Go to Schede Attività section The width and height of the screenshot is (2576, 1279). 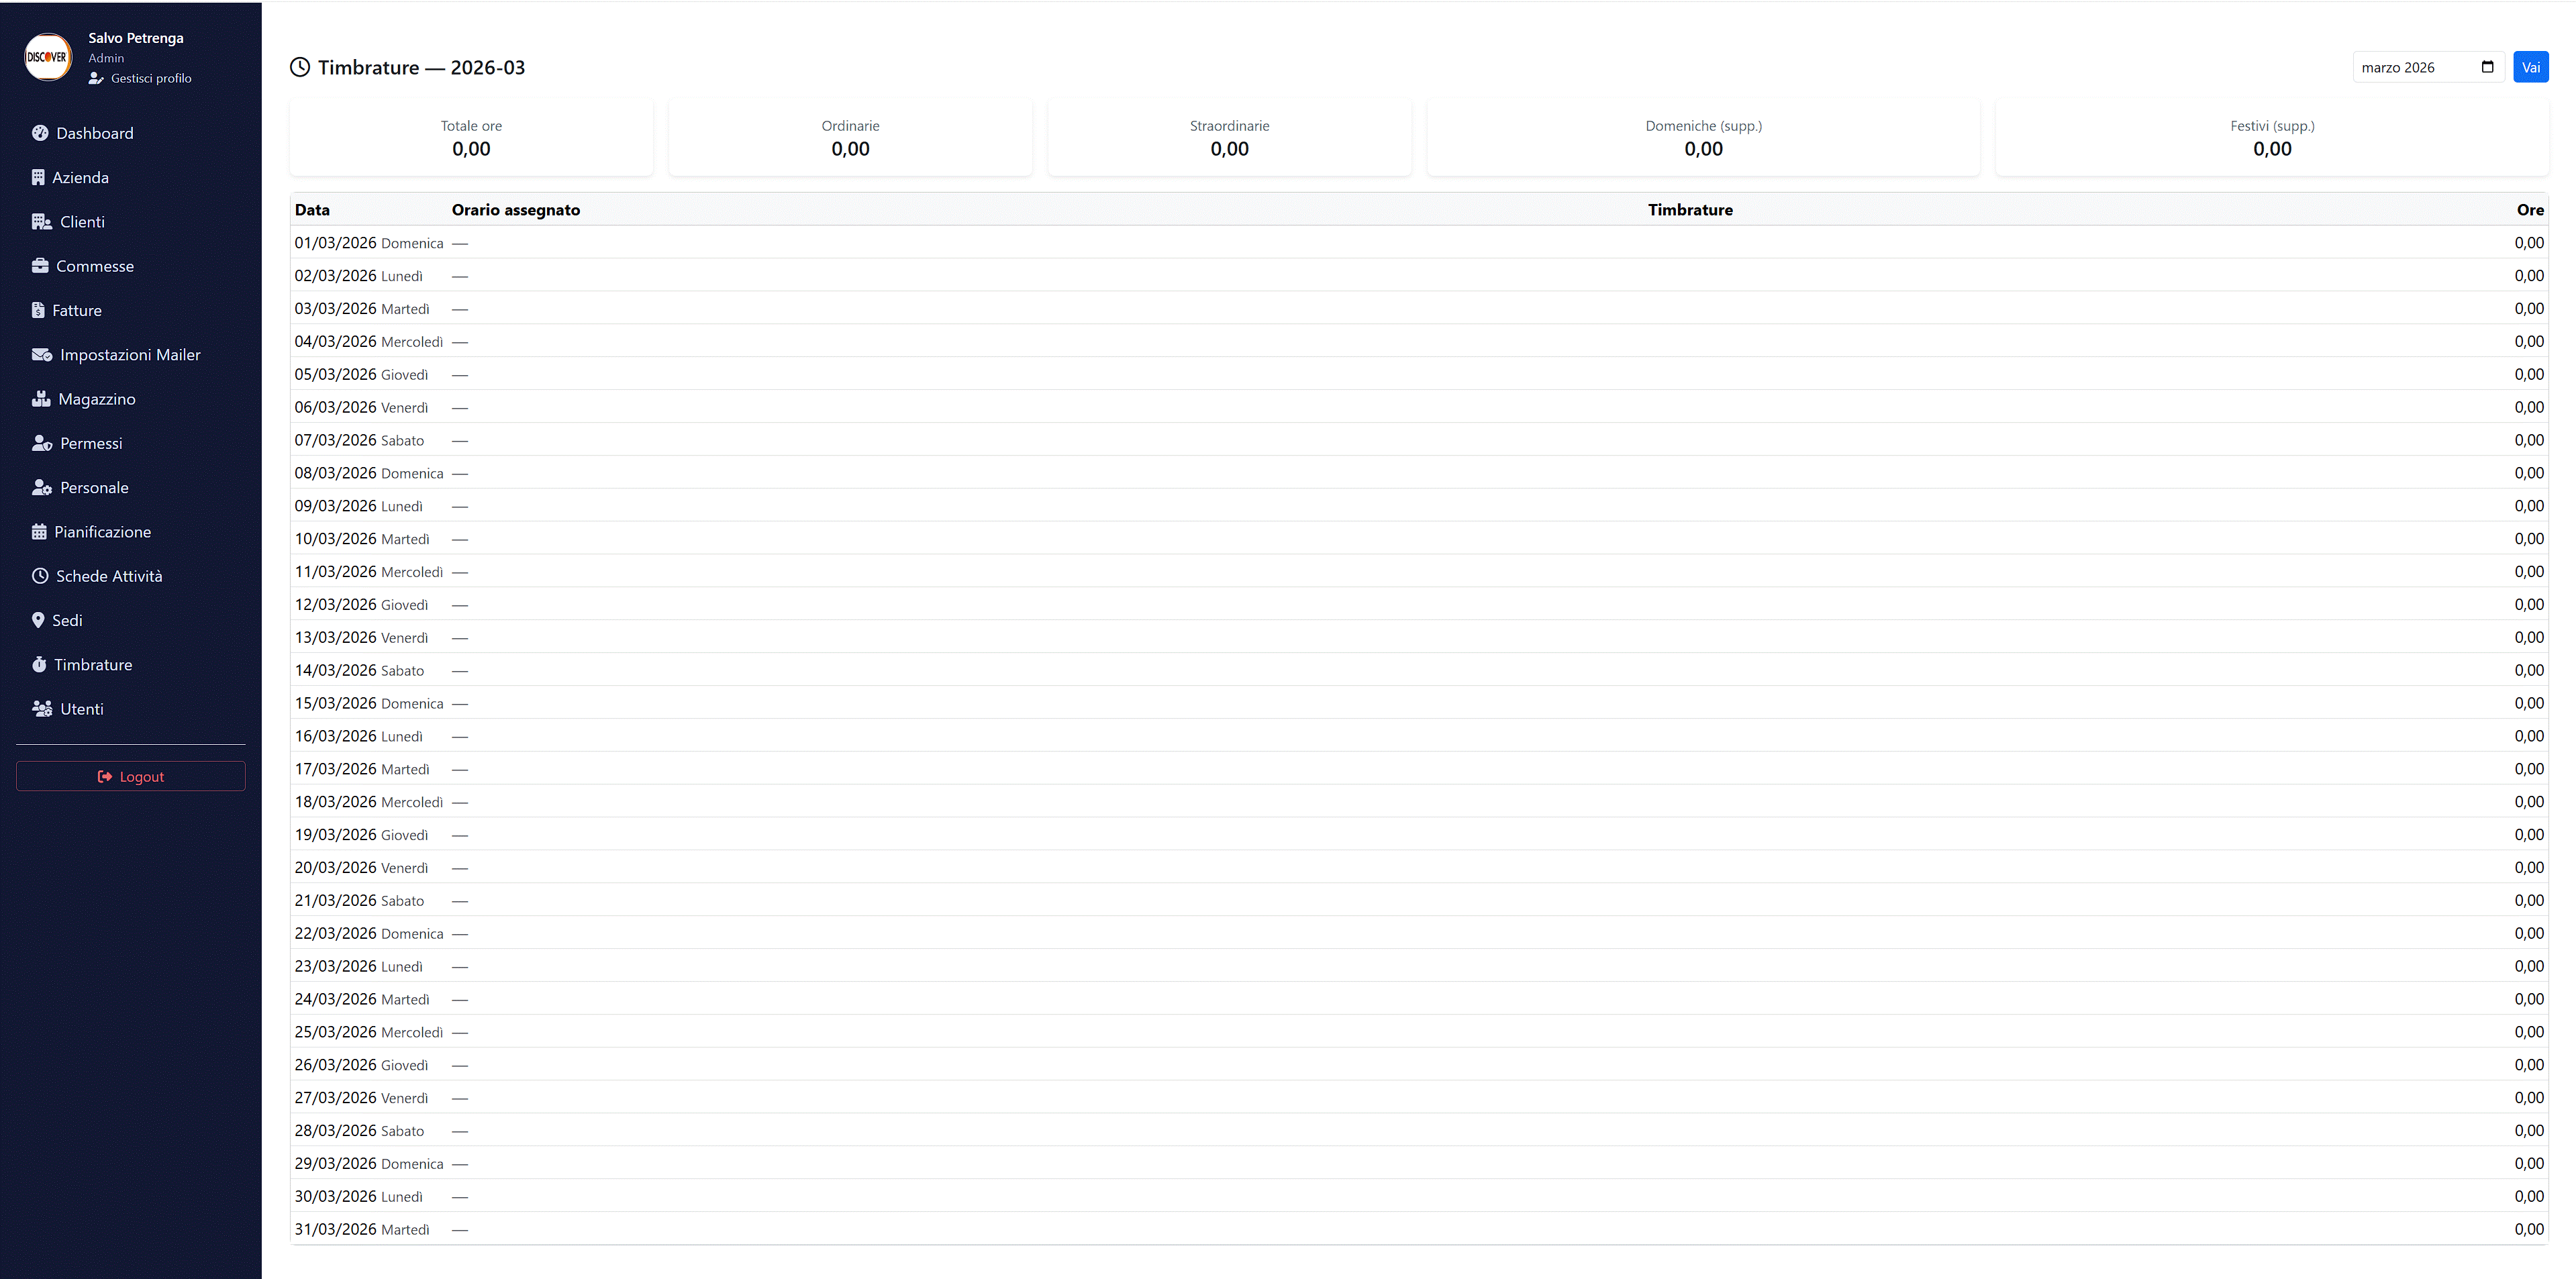click(109, 576)
